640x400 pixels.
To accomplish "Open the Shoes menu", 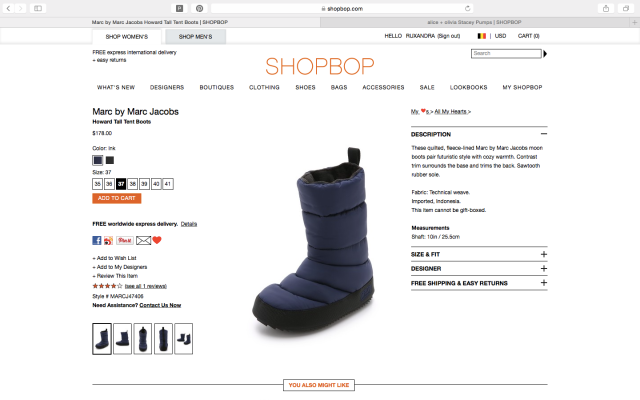I will pos(305,87).
